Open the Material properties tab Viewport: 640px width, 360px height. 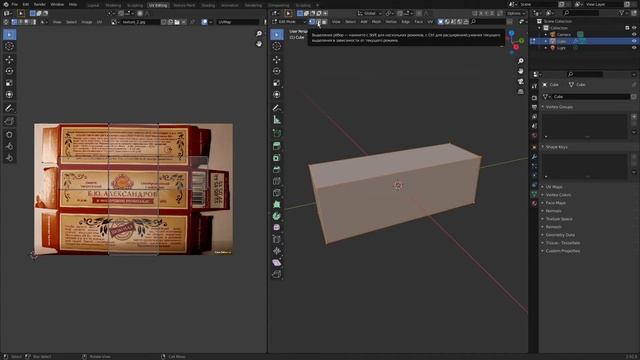pyautogui.click(x=534, y=203)
